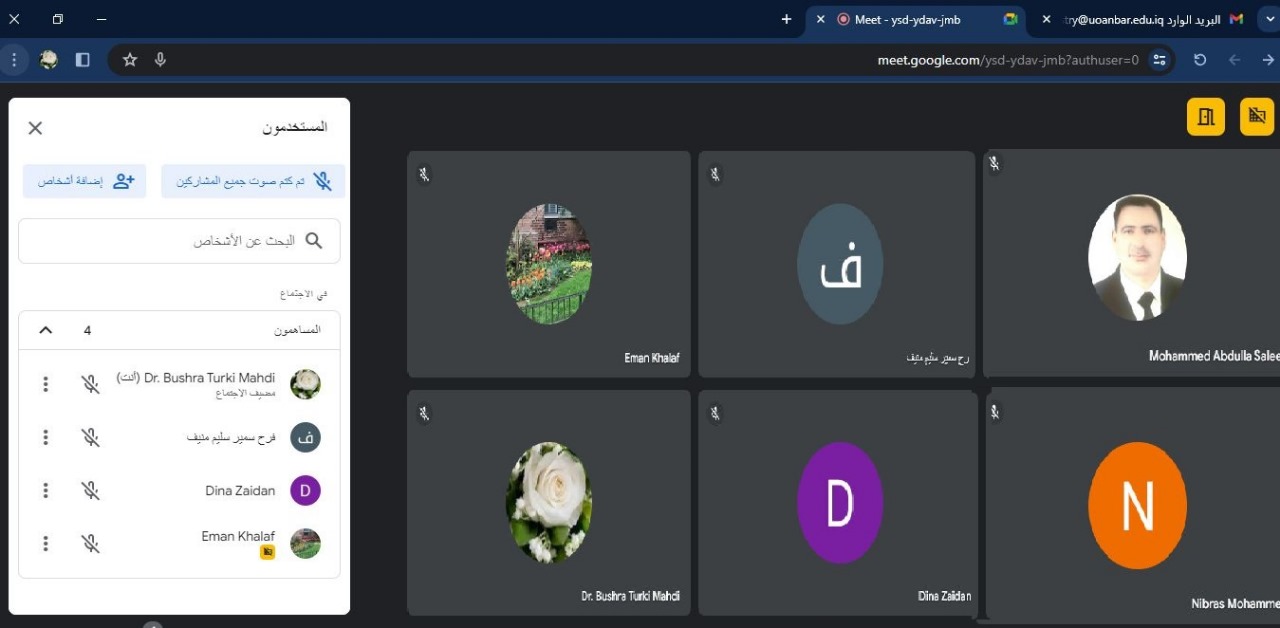
Task: Toggle microphone for Dr. Bushra Turki Mahdi
Action: point(91,384)
